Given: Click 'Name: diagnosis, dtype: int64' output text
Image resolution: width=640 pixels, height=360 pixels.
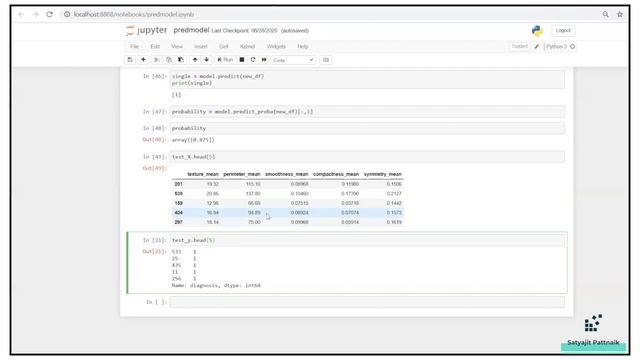Looking at the screenshot, I should 216,285.
